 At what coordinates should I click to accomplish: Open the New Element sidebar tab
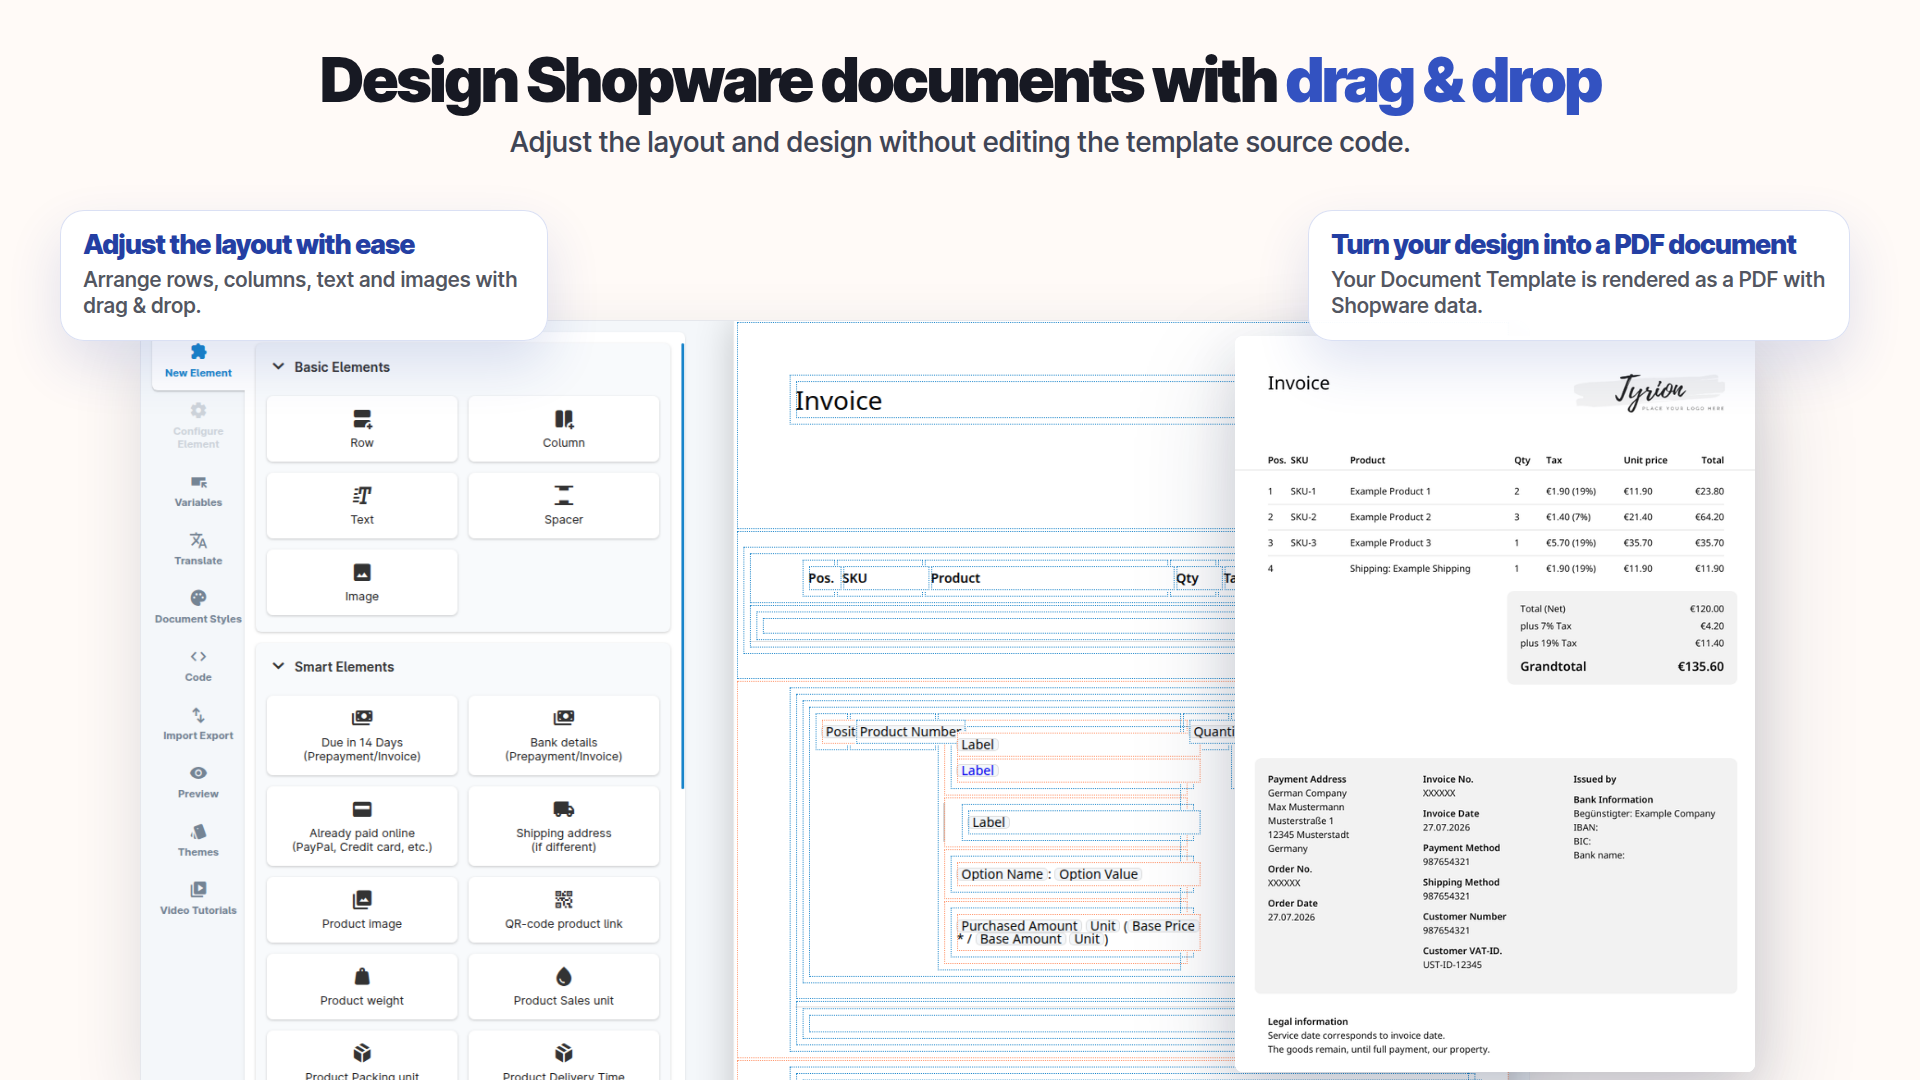(x=198, y=362)
